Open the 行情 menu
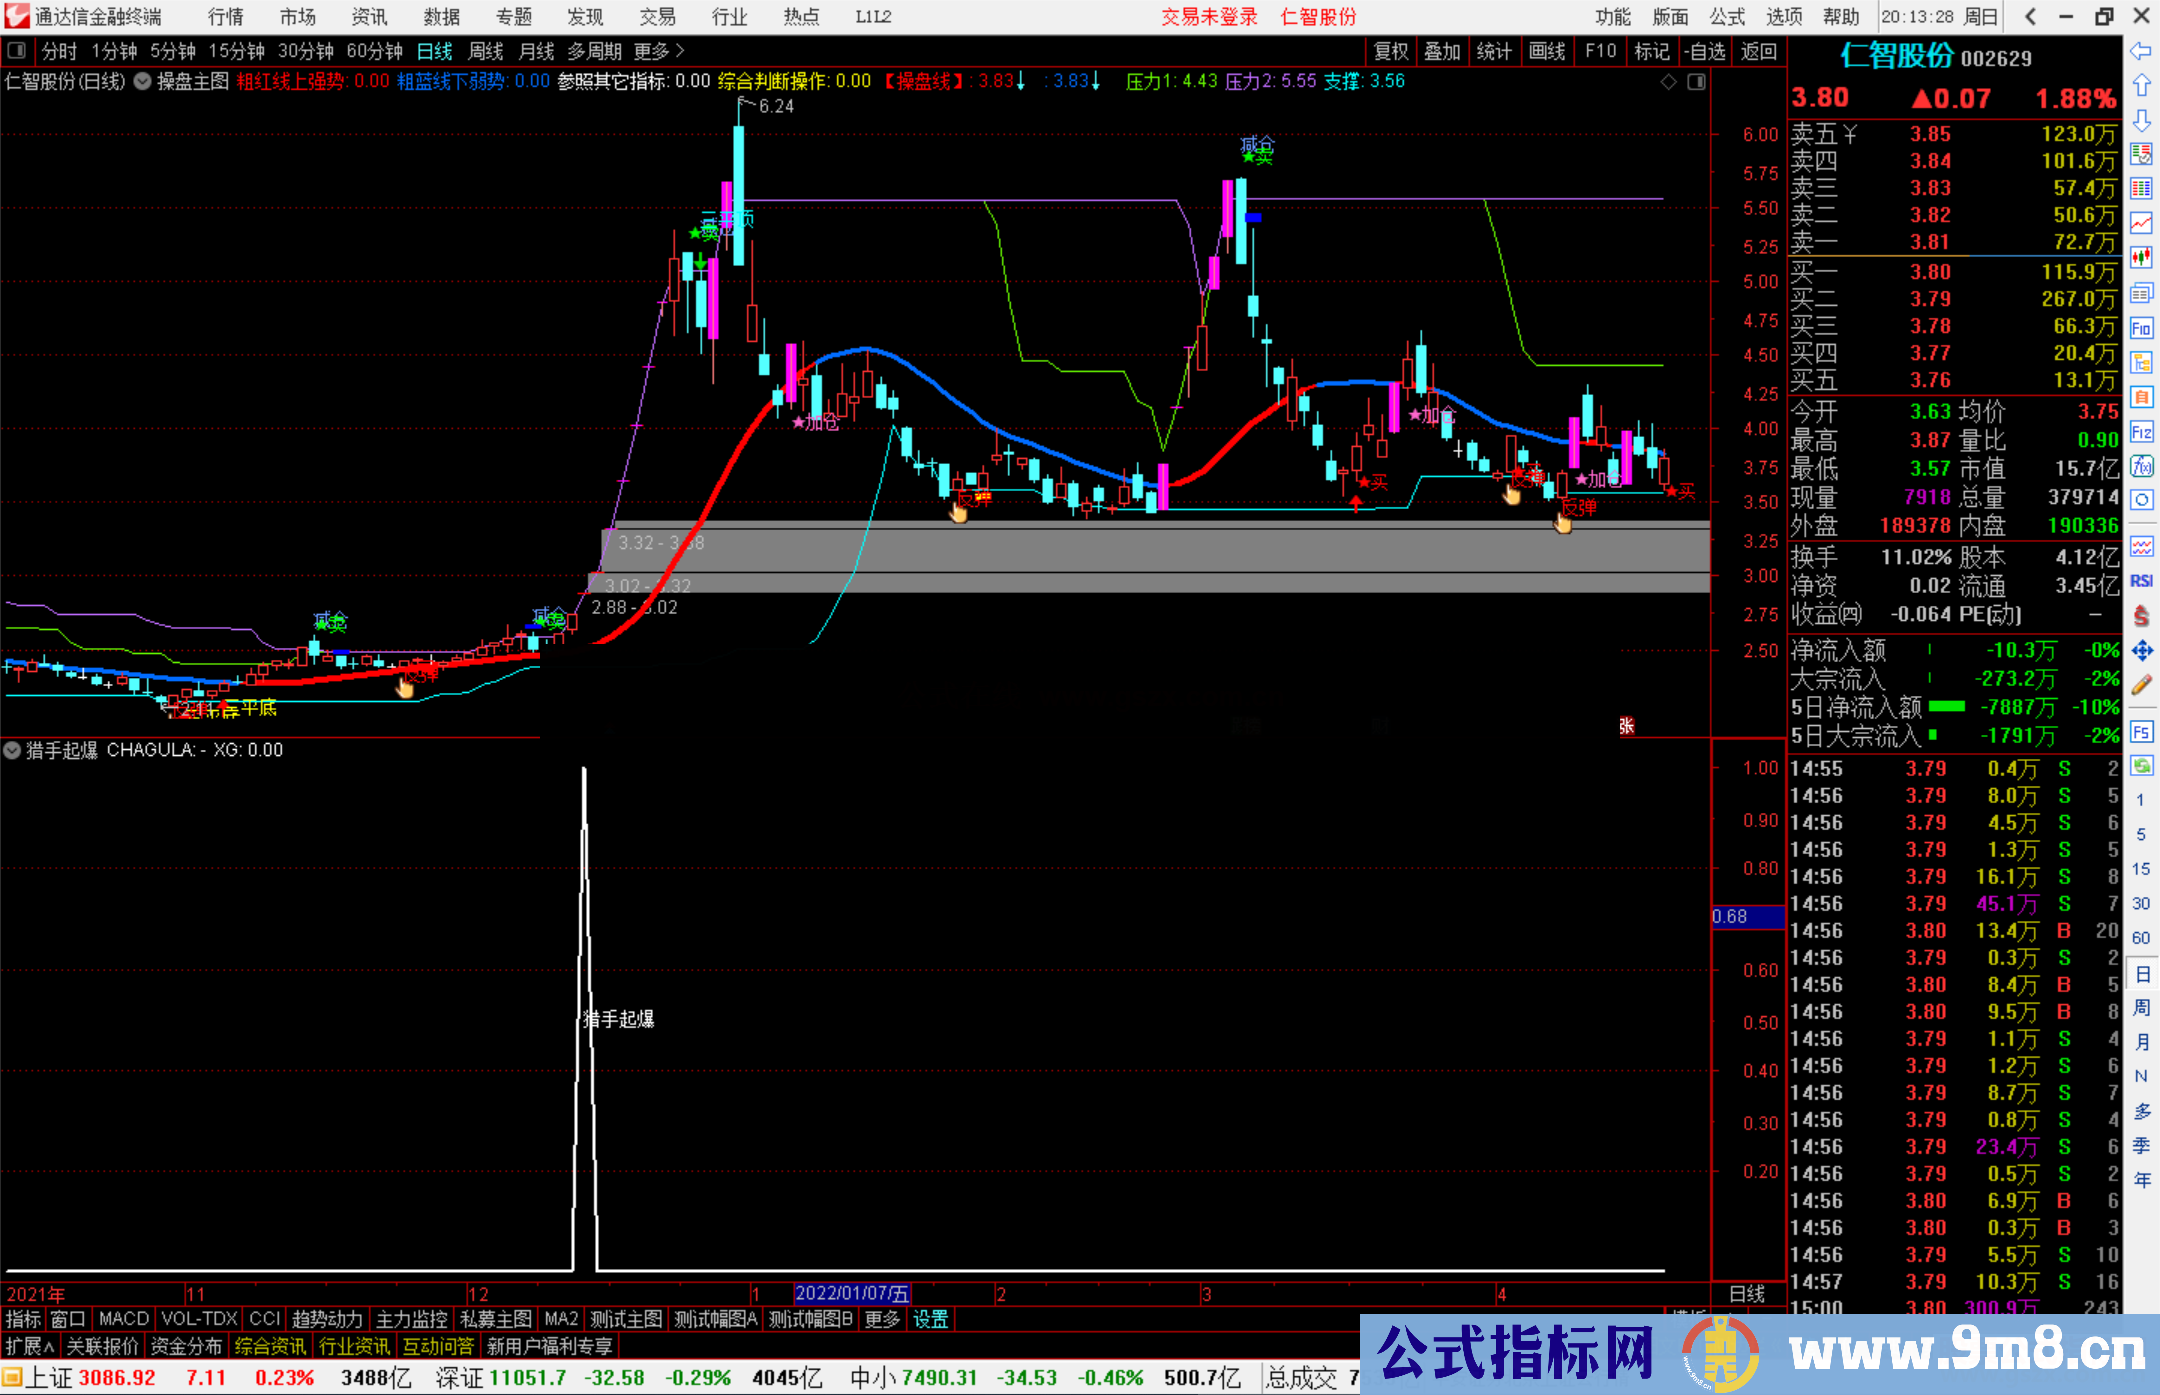The image size is (2160, 1395). click(225, 17)
